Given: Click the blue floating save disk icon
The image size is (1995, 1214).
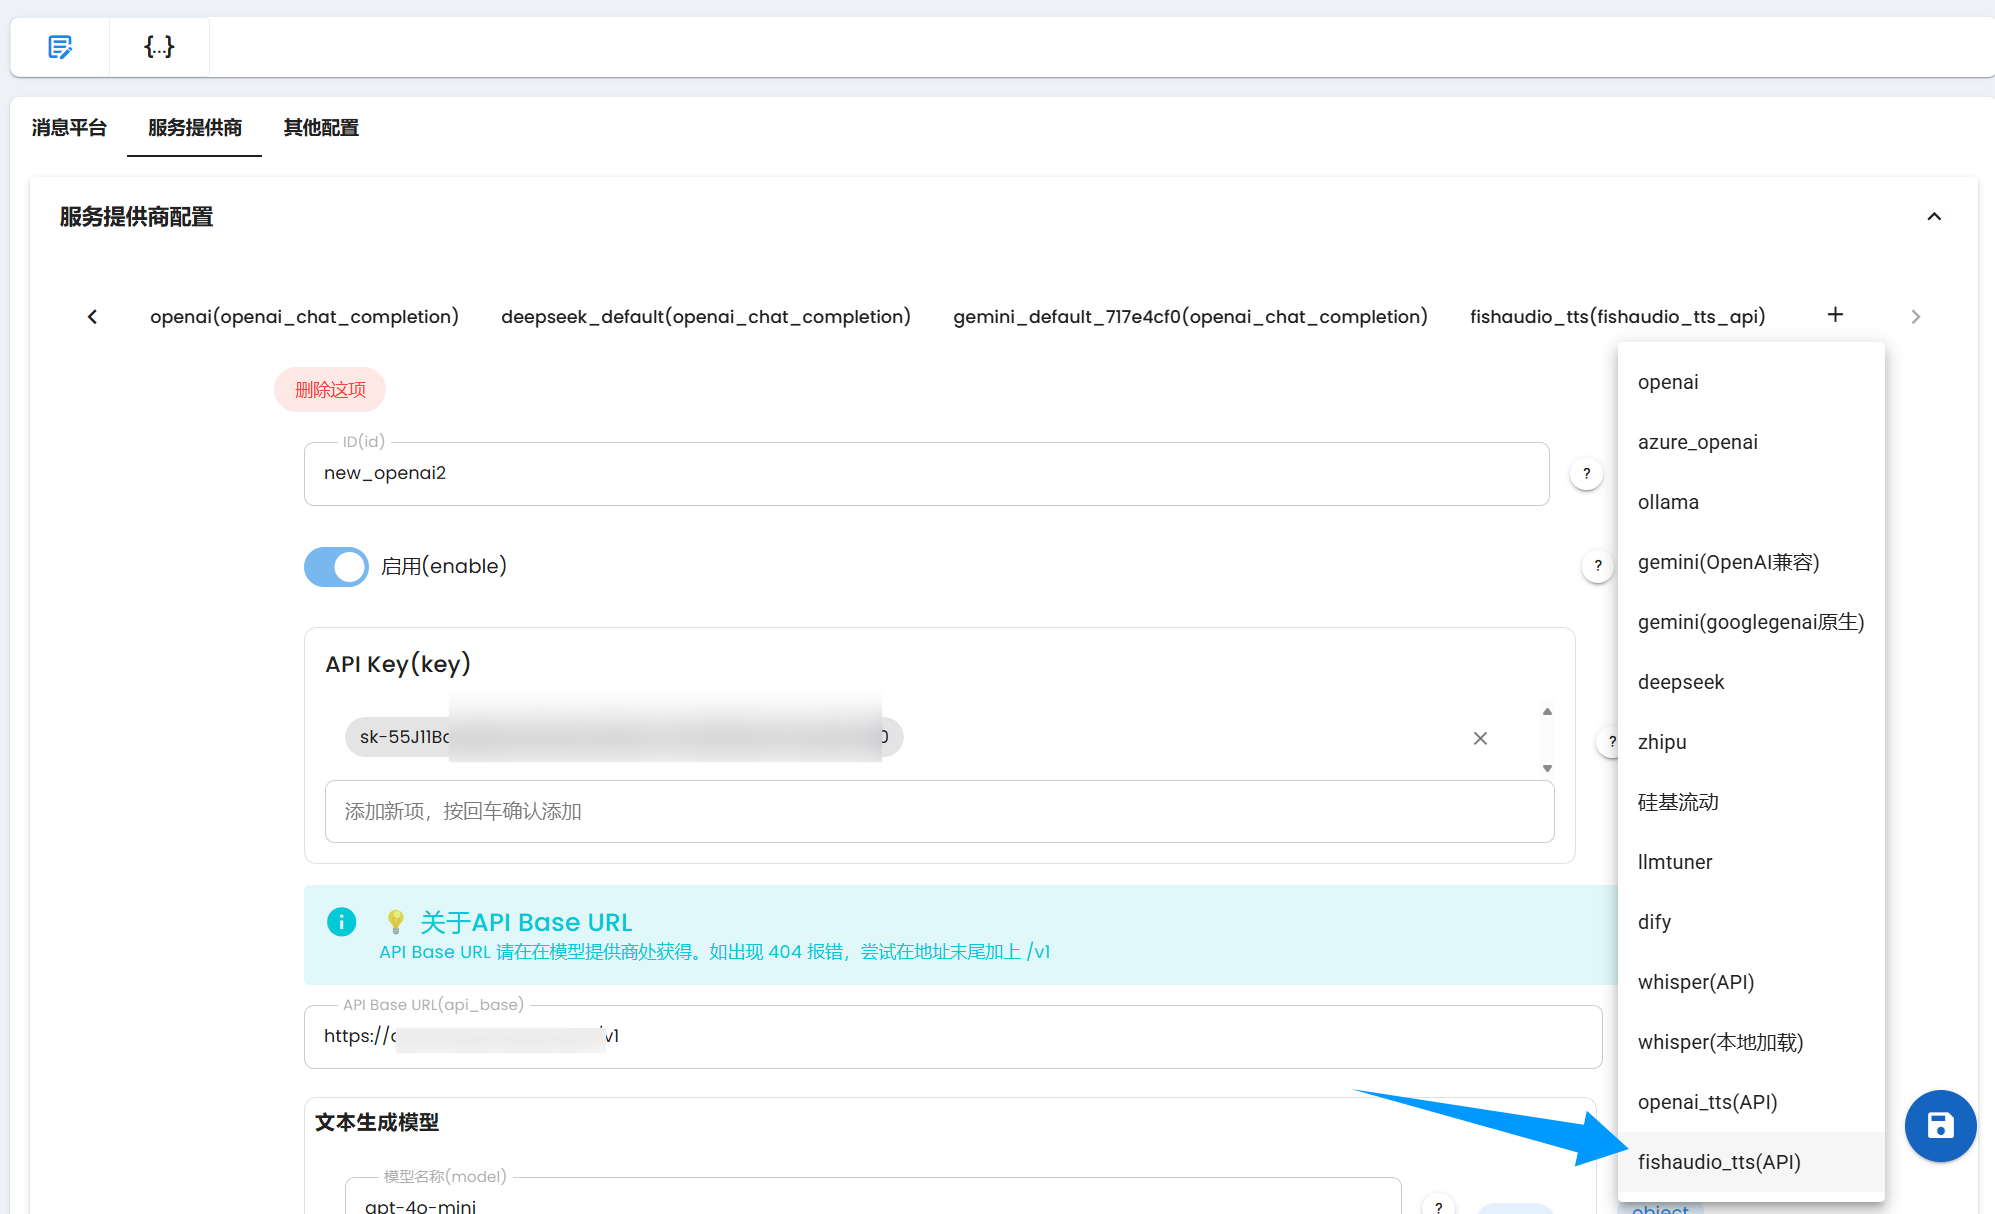Looking at the screenshot, I should (1940, 1126).
